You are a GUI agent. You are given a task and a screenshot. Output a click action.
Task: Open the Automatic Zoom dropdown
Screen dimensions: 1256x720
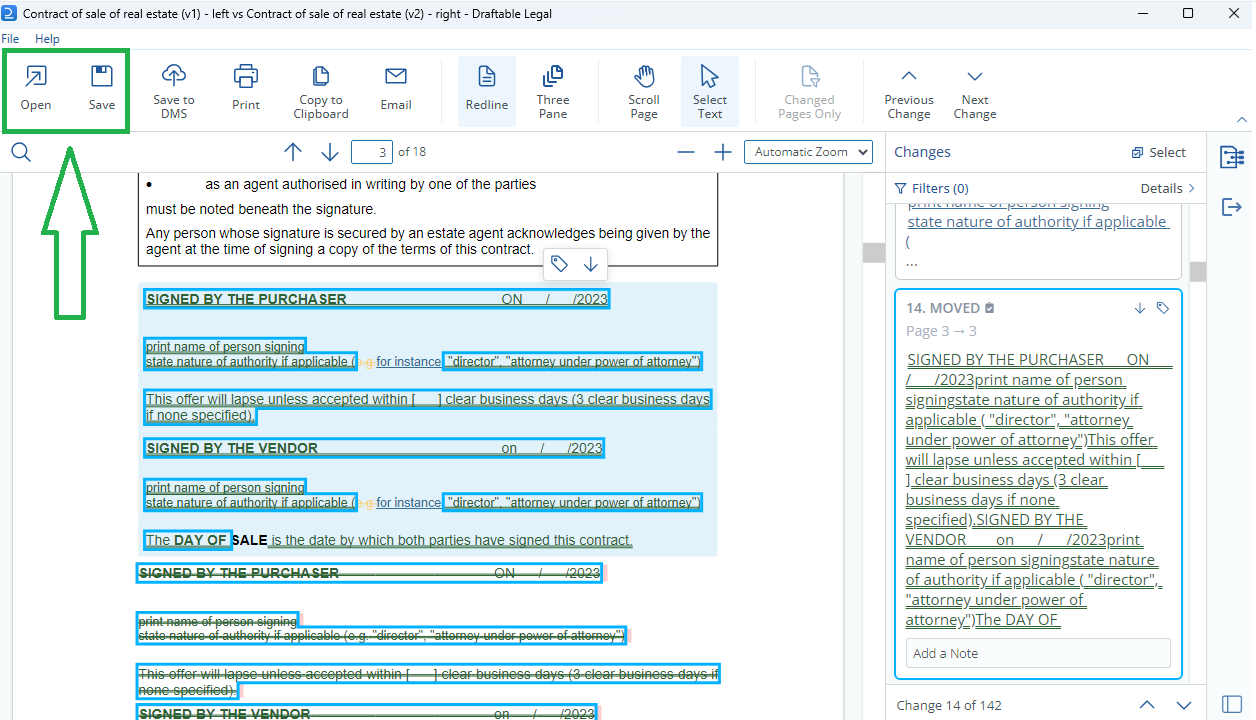(808, 152)
